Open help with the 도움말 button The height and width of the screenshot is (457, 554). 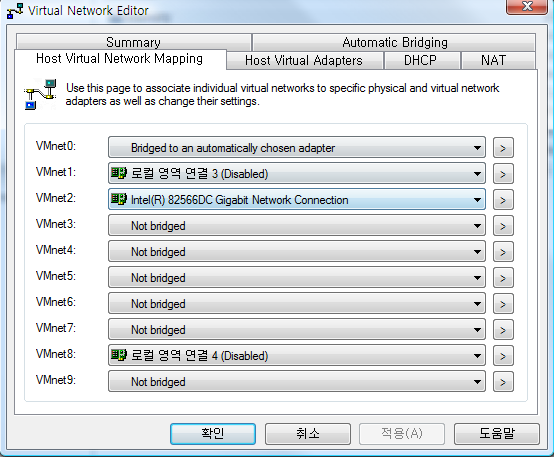[497, 434]
